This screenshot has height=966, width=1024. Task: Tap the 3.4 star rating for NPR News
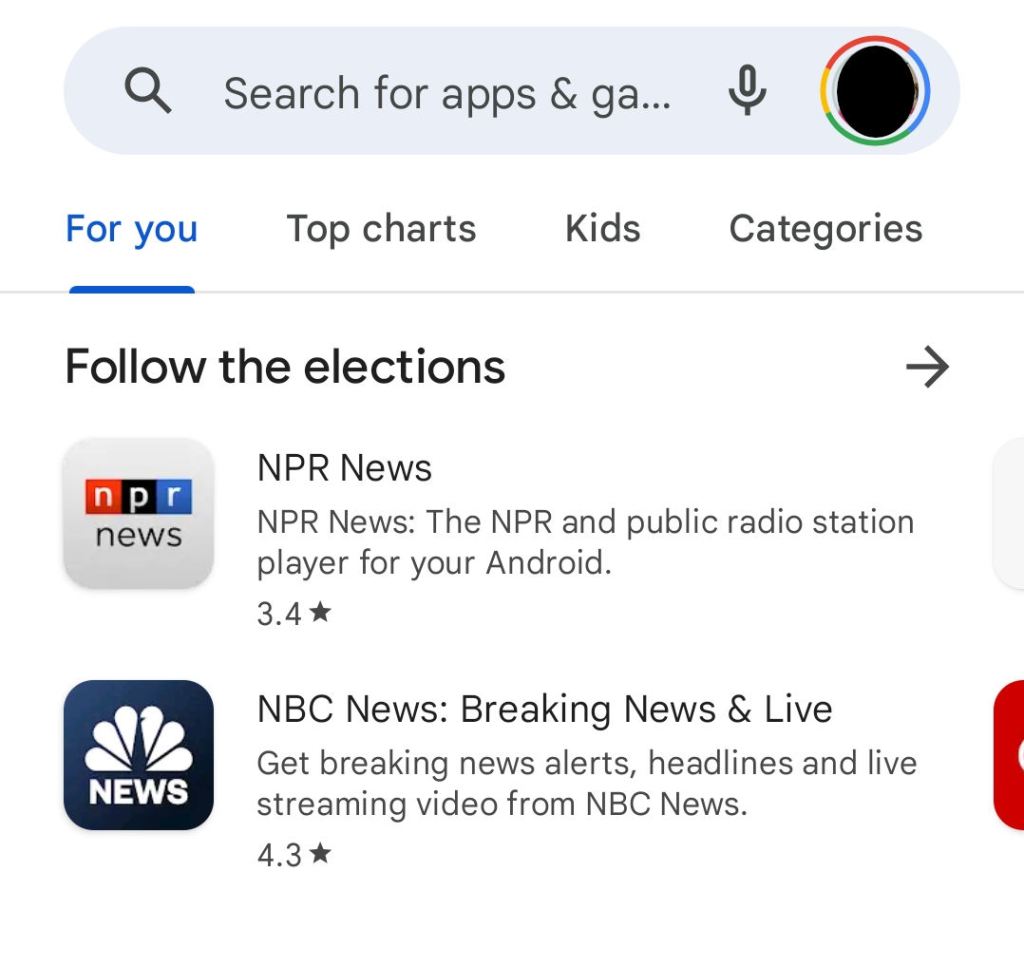pos(293,613)
